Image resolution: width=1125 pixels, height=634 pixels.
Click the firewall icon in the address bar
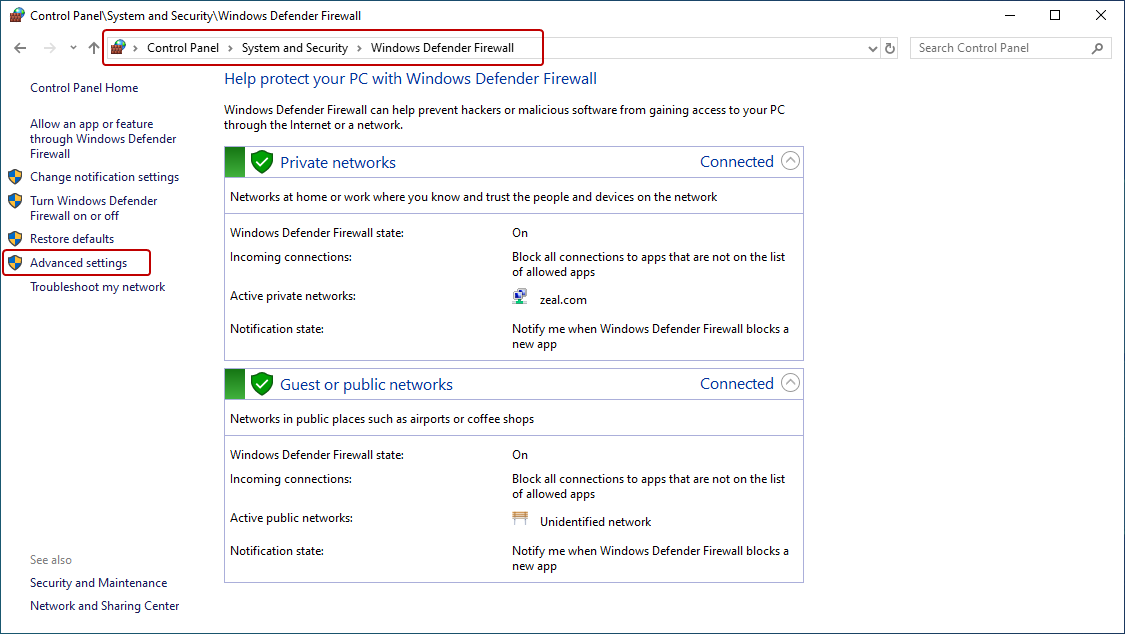pyautogui.click(x=119, y=47)
